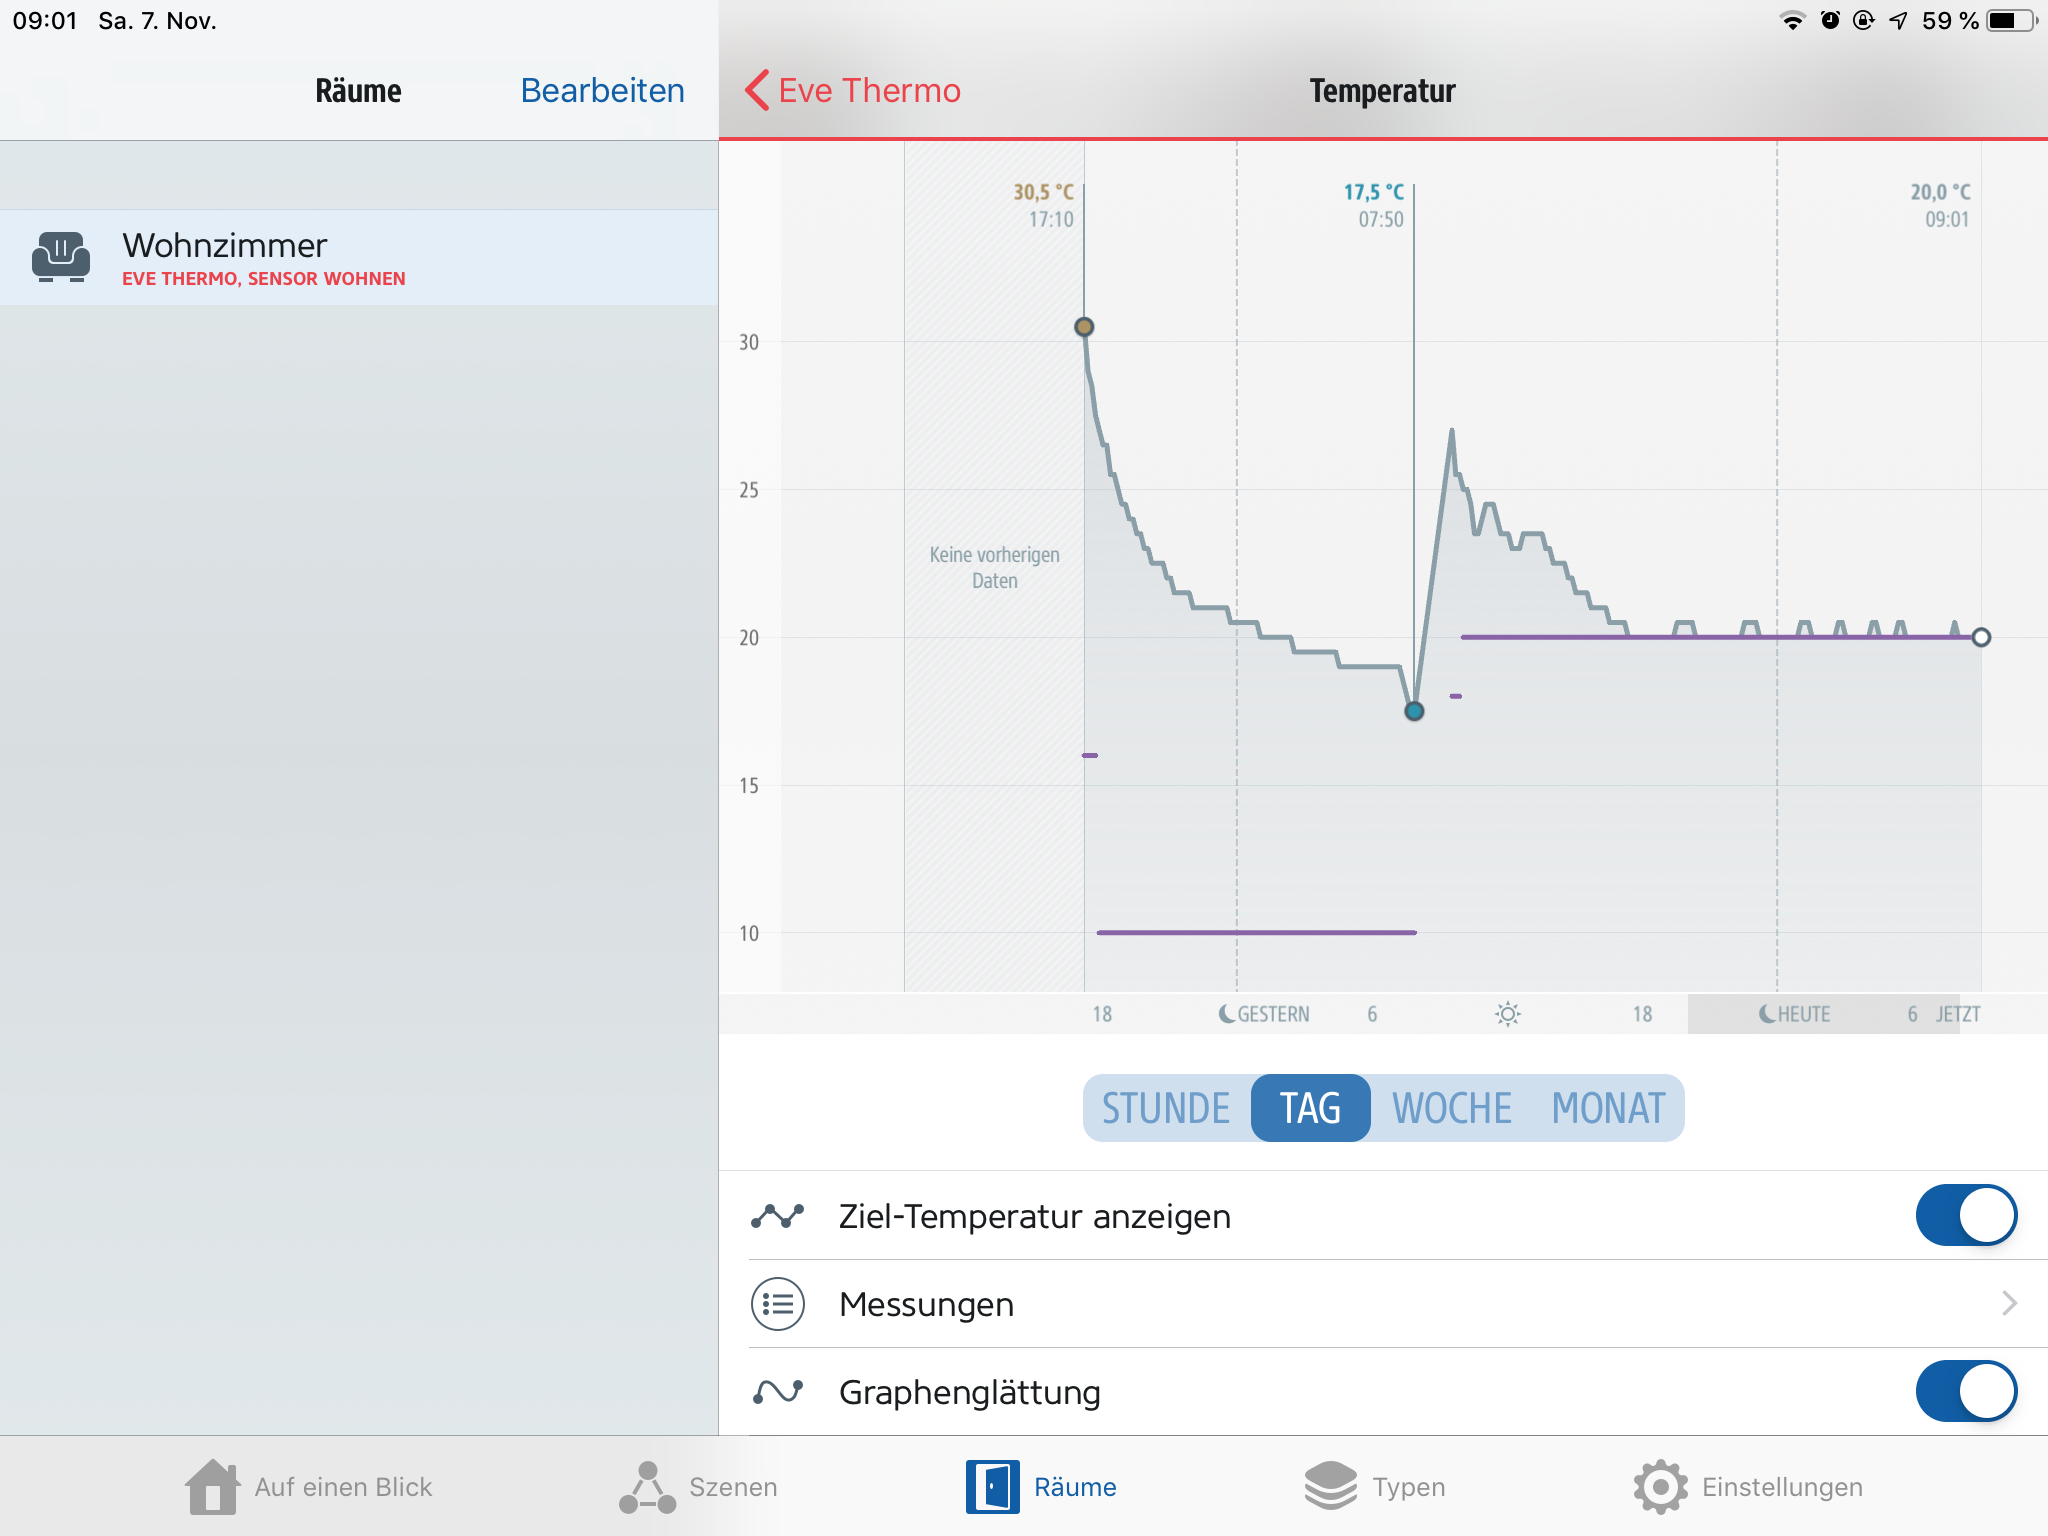
Task: Tap the Wohnzimmer sofa room icon
Action: pos(61,257)
